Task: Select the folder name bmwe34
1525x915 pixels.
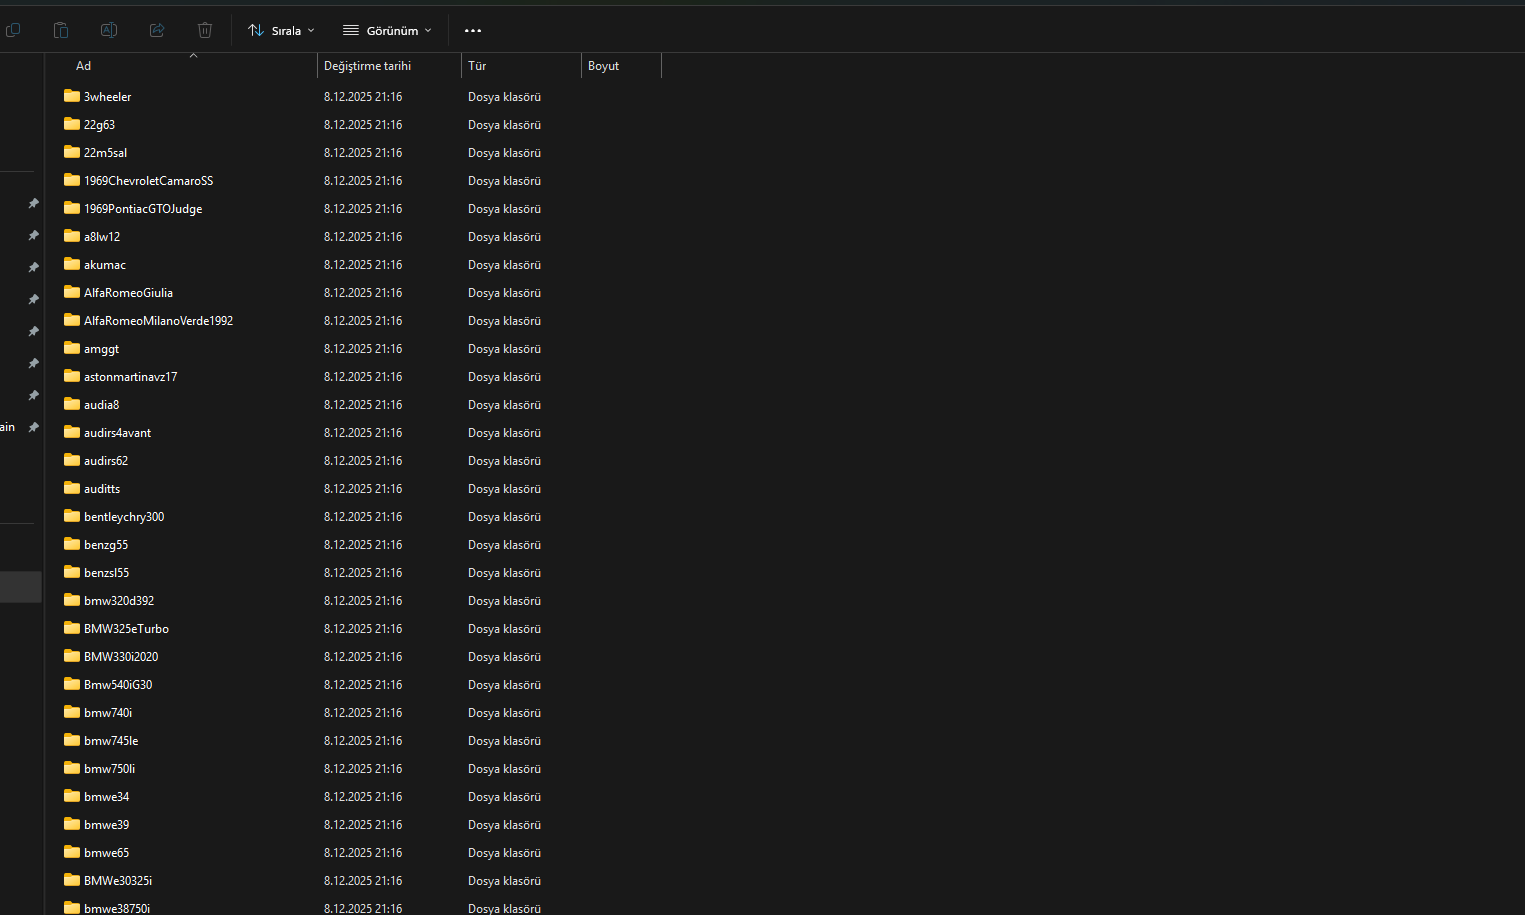Action: pos(106,797)
